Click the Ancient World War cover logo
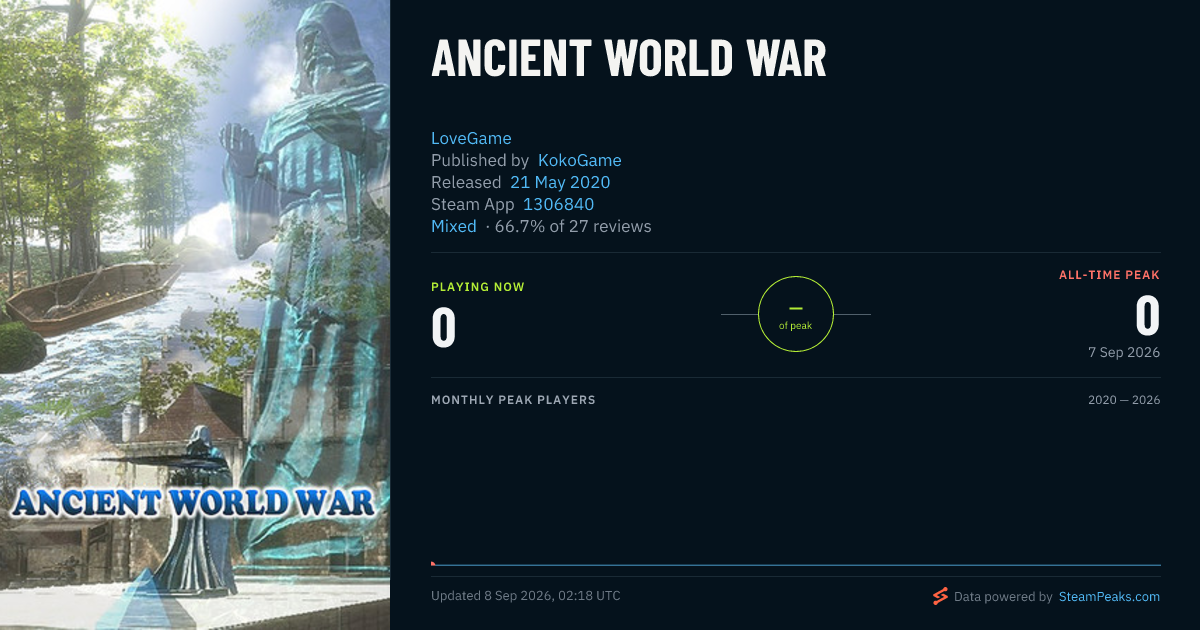Viewport: 1200px width, 630px height. click(194, 500)
